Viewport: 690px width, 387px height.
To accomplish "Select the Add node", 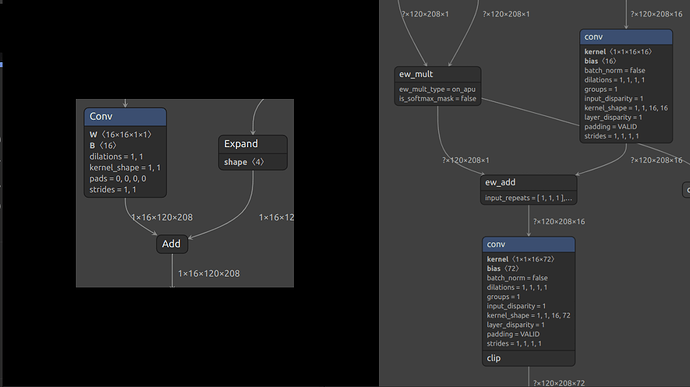I will pos(172,244).
